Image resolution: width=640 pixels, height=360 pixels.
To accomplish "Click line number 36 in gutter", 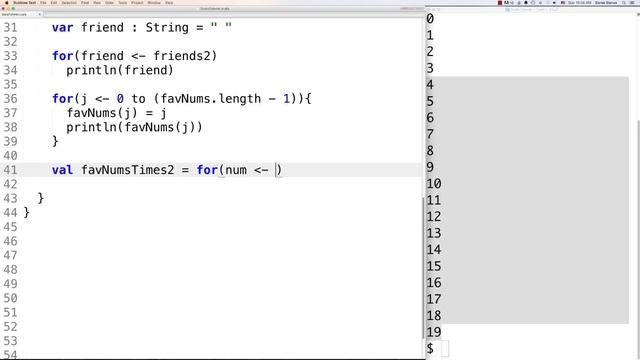I will coord(10,98).
